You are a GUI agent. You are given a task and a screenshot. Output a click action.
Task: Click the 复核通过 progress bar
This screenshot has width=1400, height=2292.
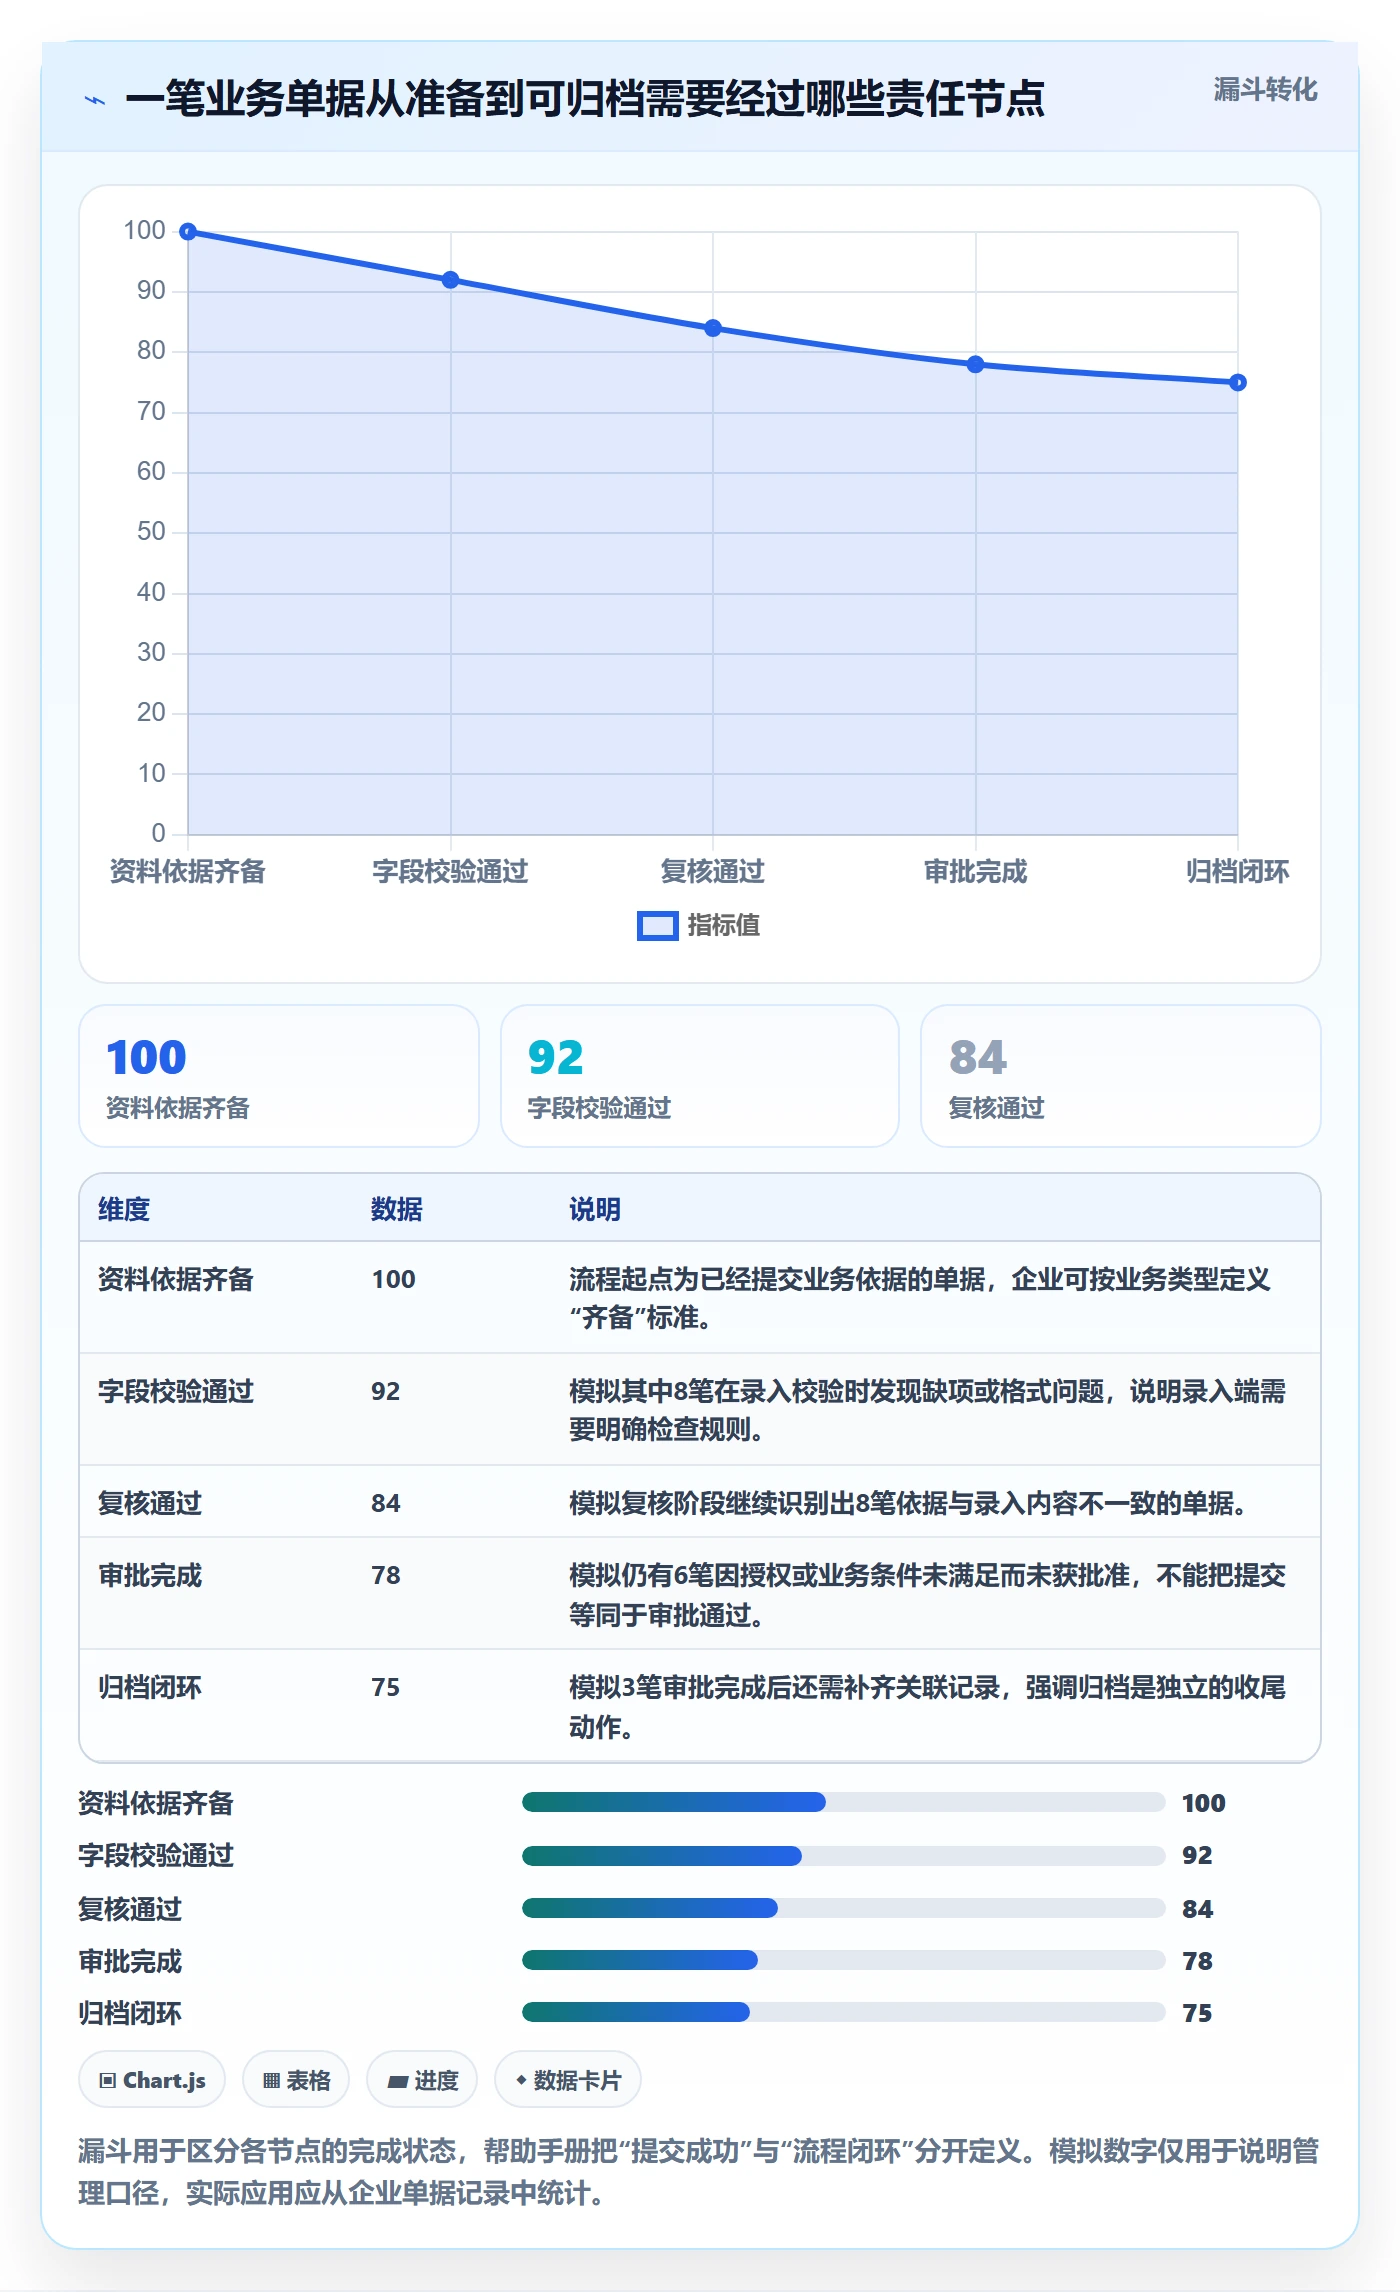844,1908
